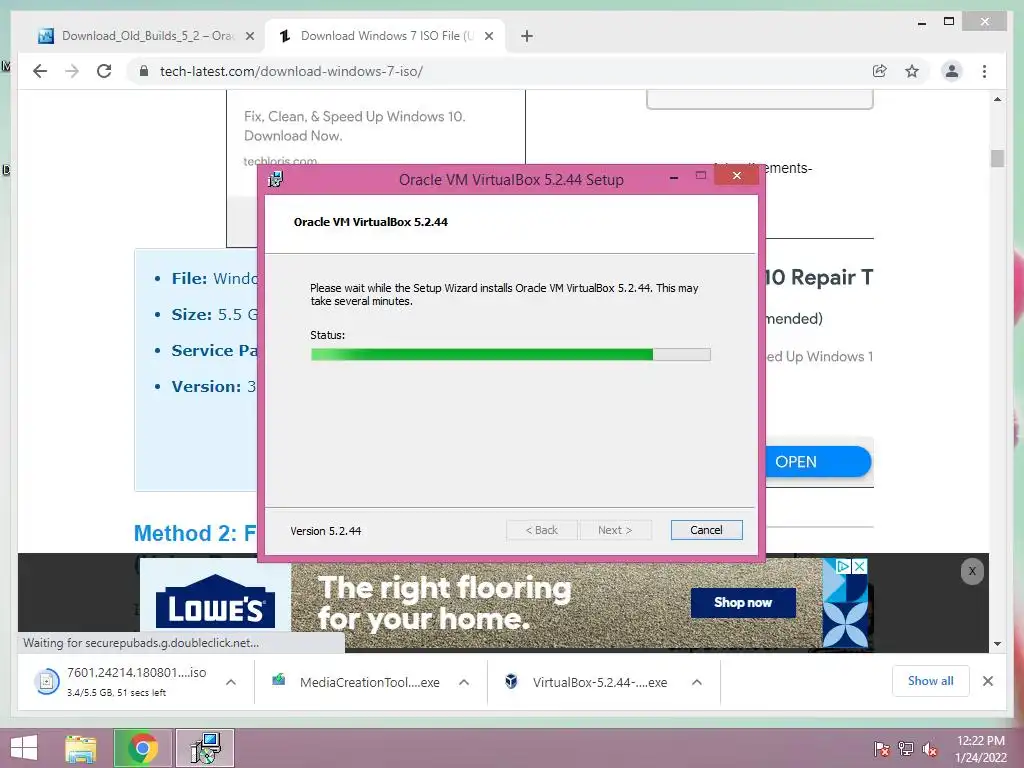Viewport: 1024px width, 768px height.
Task: Switch to Chrome in the taskbar
Action: point(142,748)
